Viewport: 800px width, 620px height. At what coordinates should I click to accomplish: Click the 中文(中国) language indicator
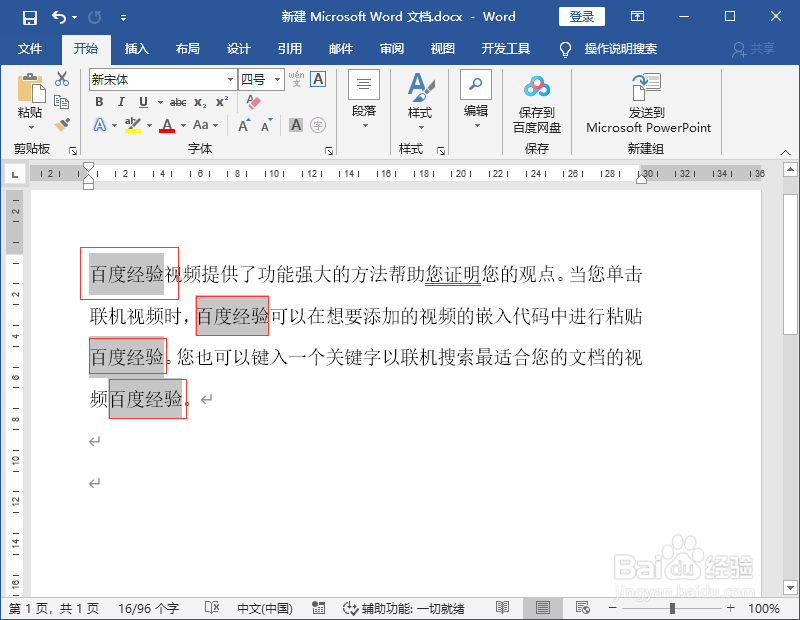click(265, 608)
